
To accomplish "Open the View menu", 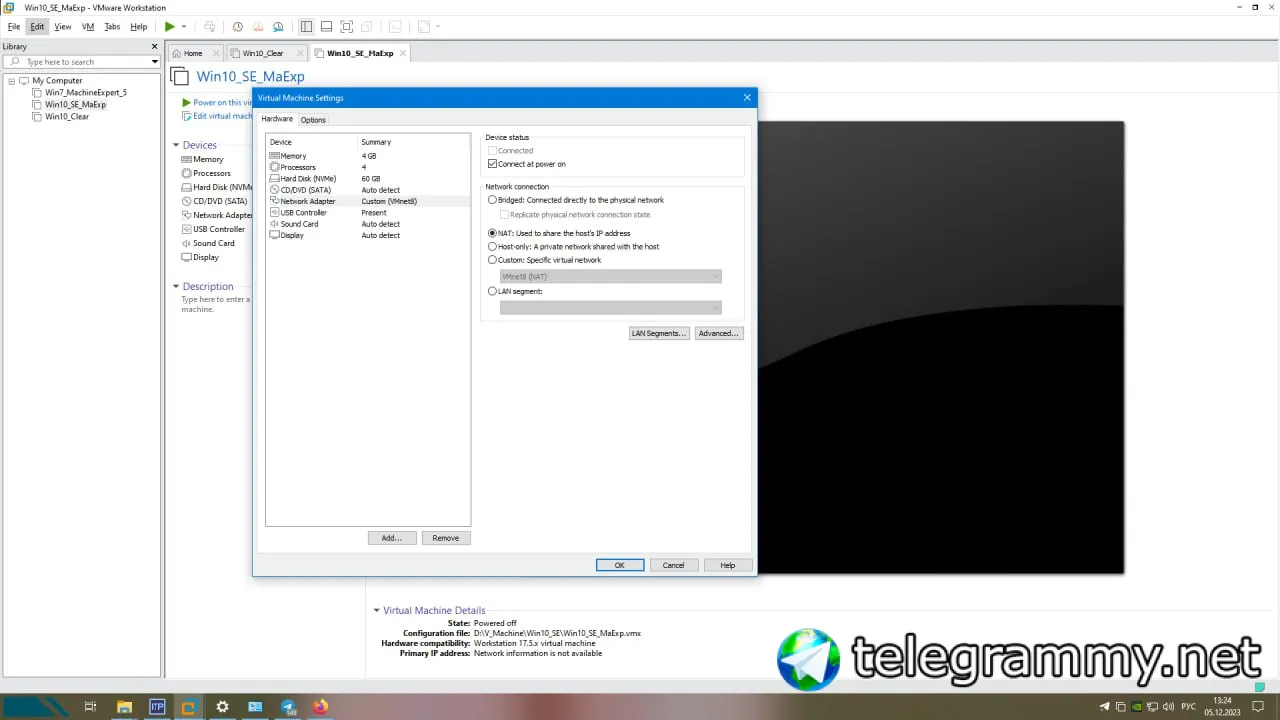I will [x=63, y=27].
